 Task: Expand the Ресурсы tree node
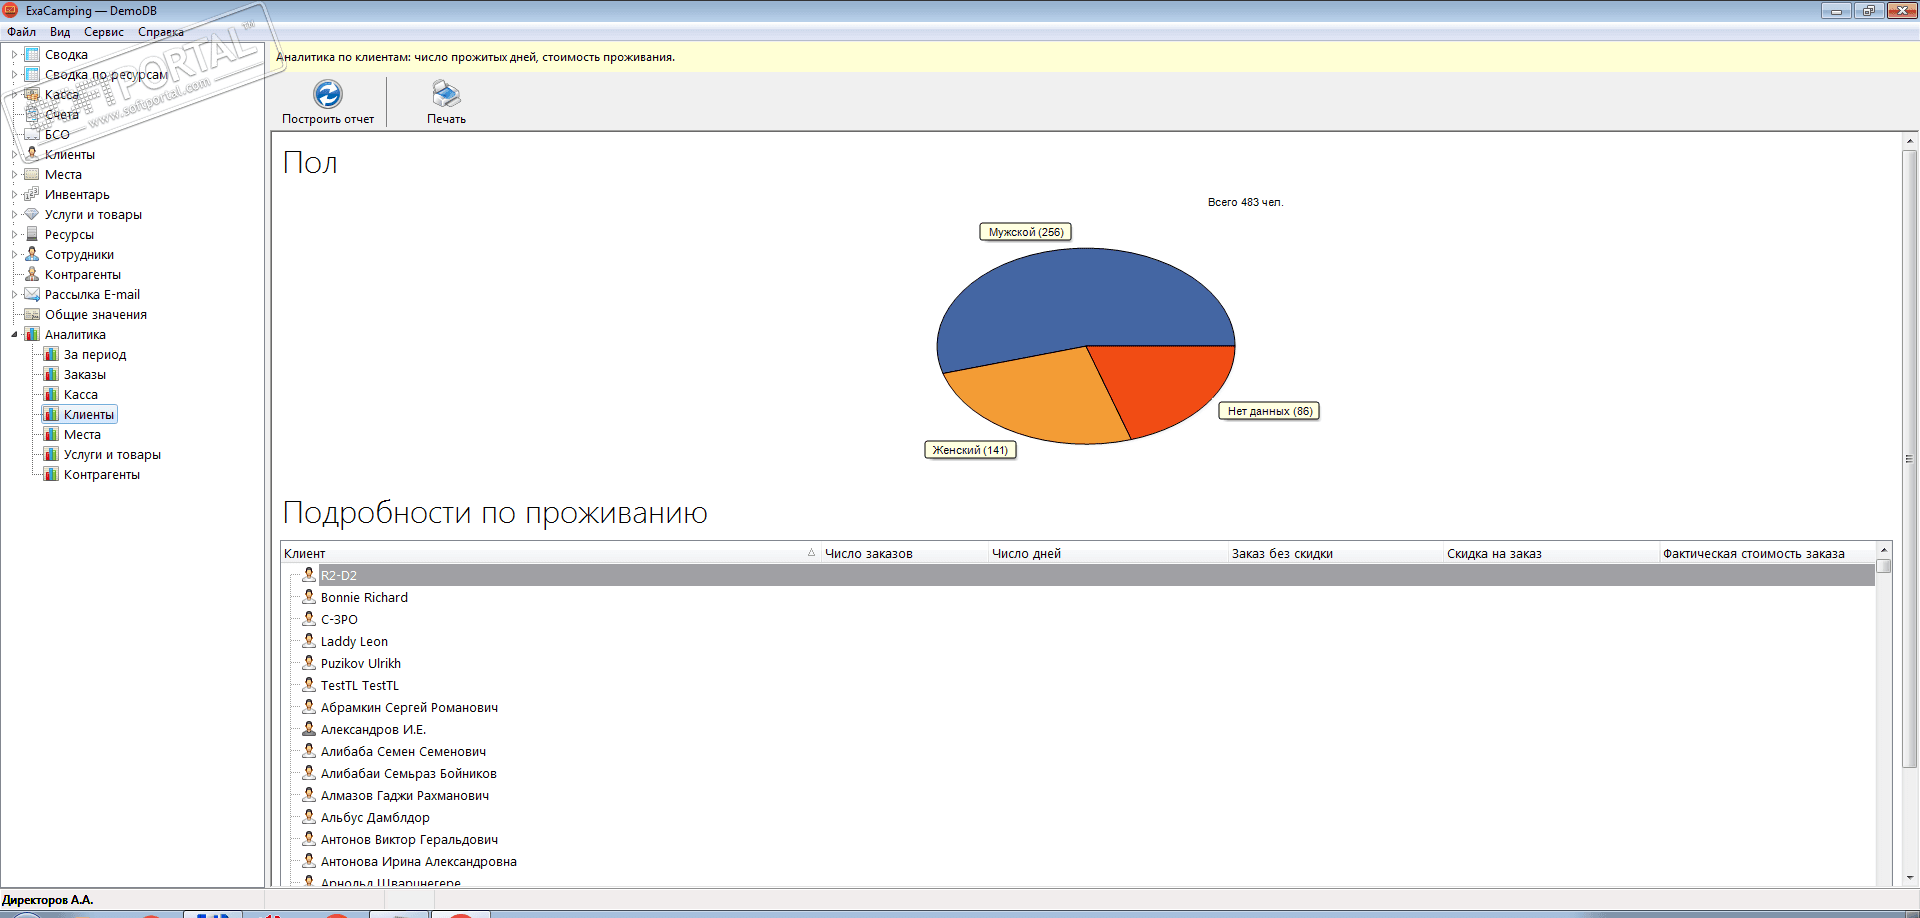coord(14,234)
